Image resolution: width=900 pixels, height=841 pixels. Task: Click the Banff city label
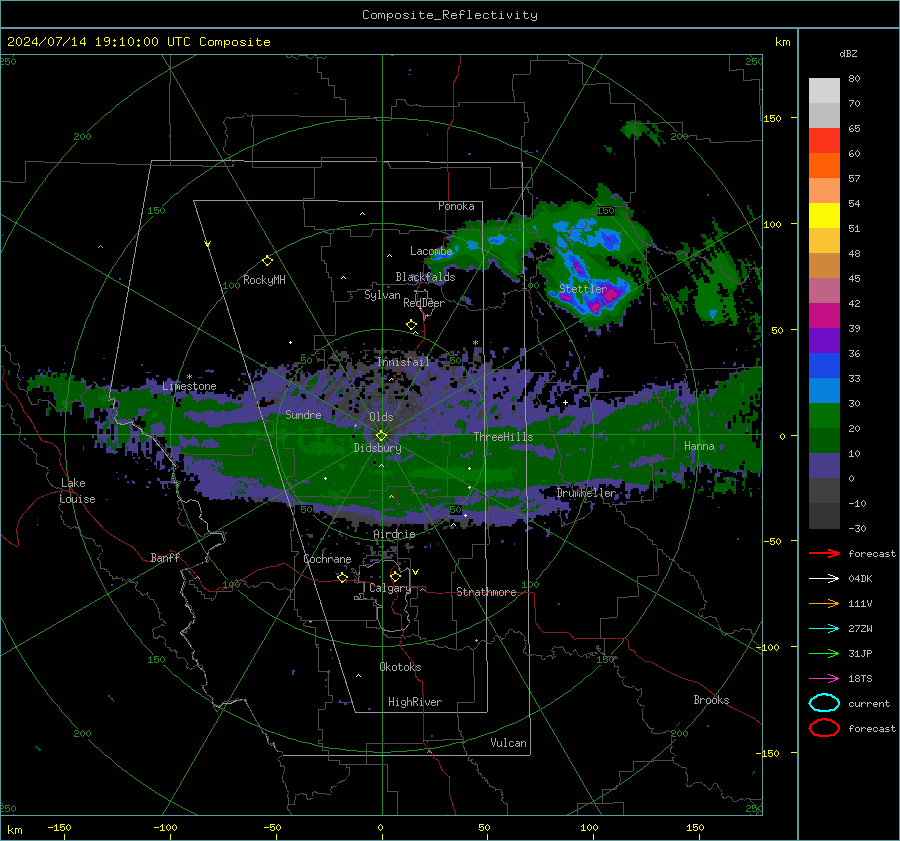165,557
